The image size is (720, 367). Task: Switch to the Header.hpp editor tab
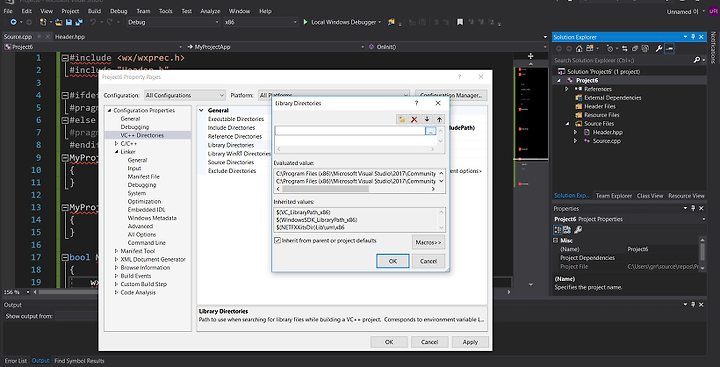(70, 37)
